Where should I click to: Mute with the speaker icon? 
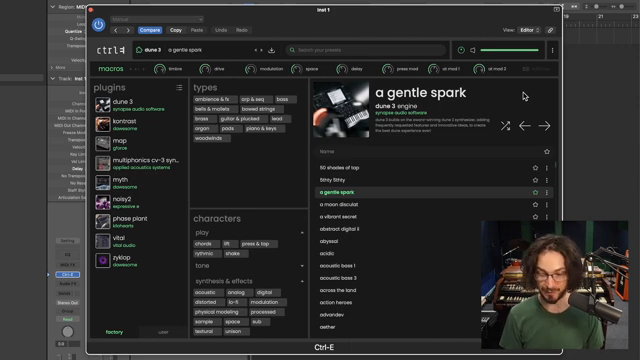tap(473, 50)
